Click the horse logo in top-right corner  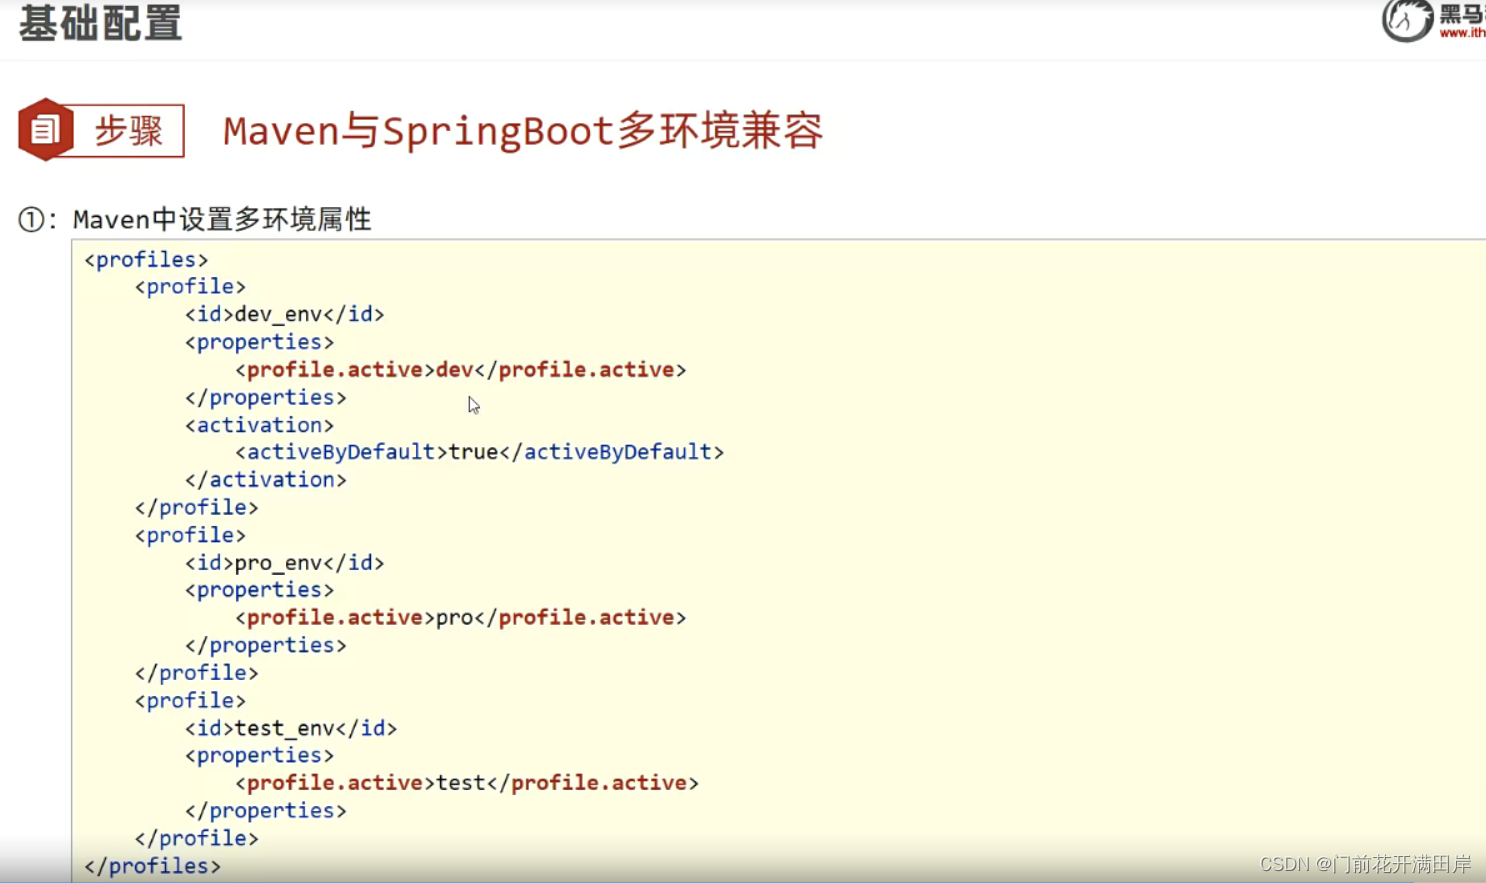(1407, 20)
